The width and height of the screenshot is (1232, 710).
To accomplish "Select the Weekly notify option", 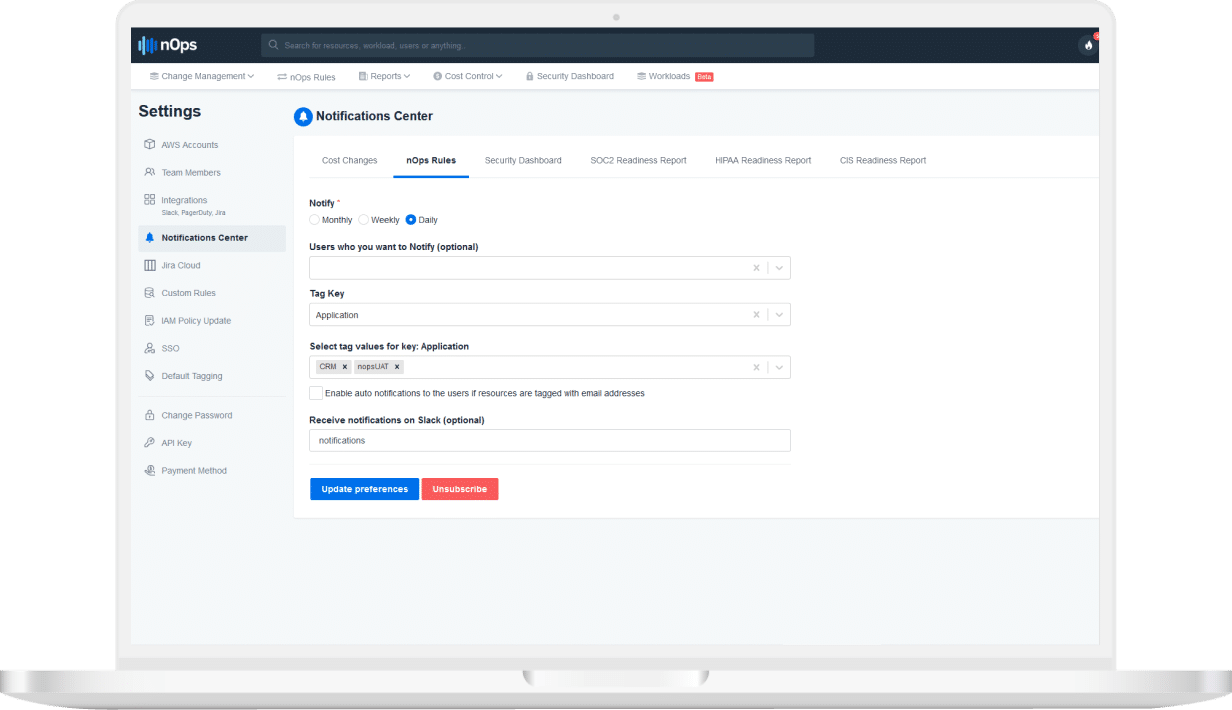I will [364, 220].
